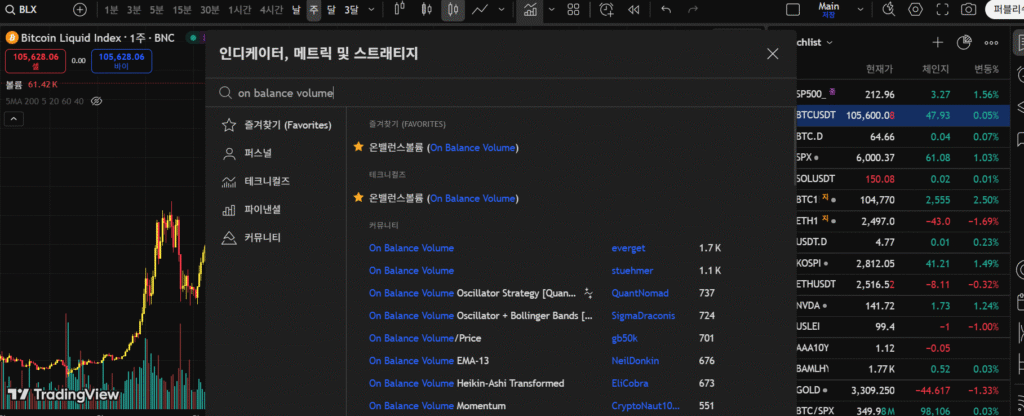
Task: Select the 날 daily interval
Action: 296,10
